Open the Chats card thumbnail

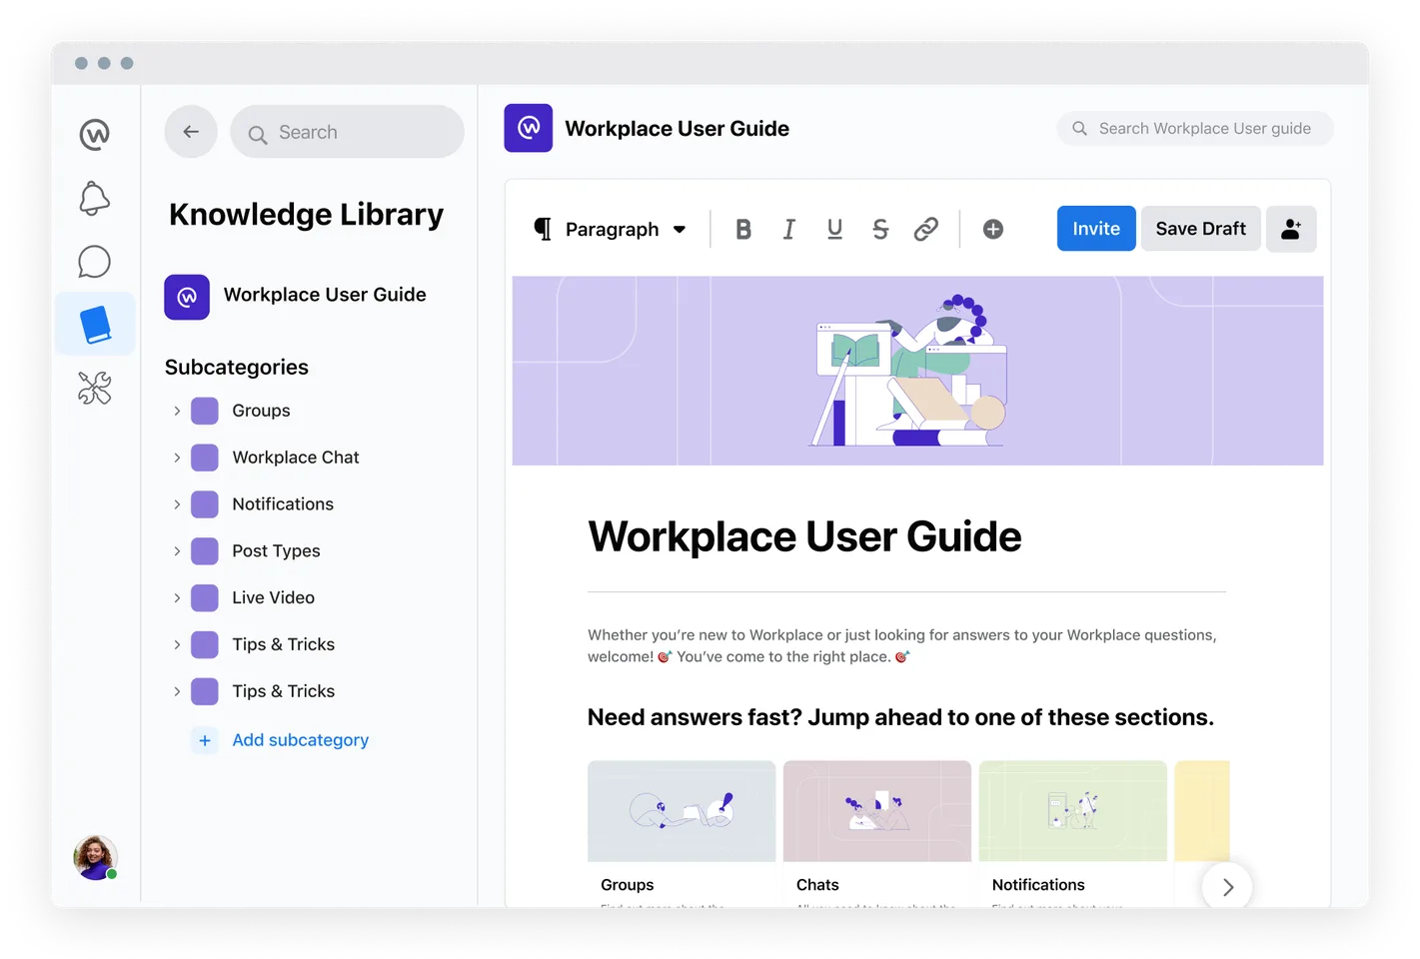[x=877, y=811]
